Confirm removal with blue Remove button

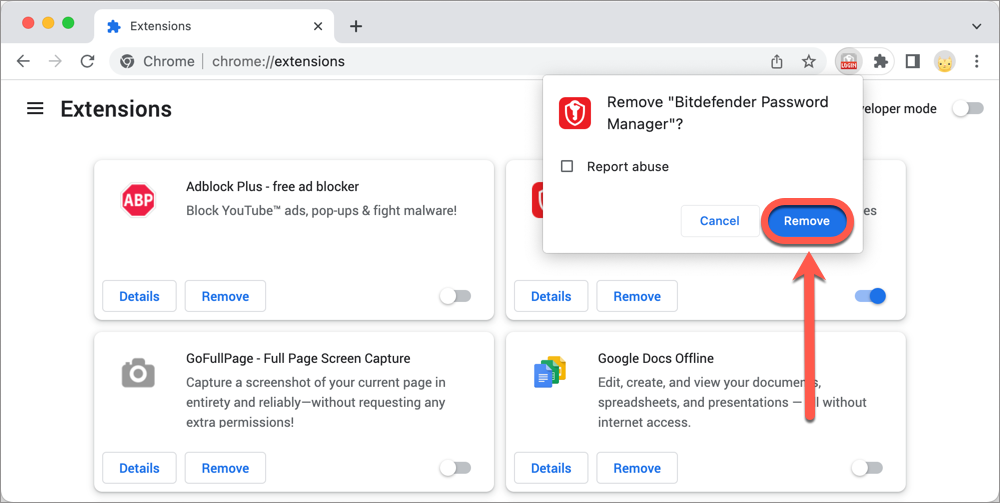tap(807, 221)
